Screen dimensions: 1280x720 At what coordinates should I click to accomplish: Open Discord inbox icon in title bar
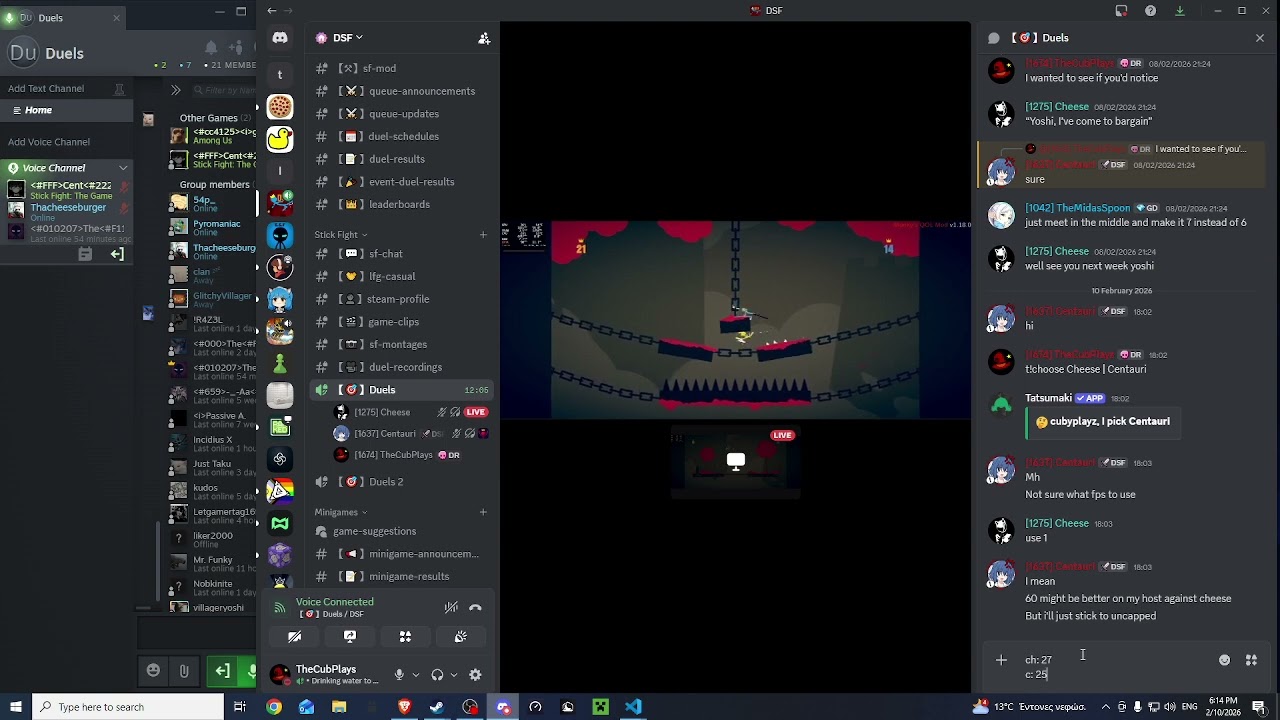click(1121, 11)
